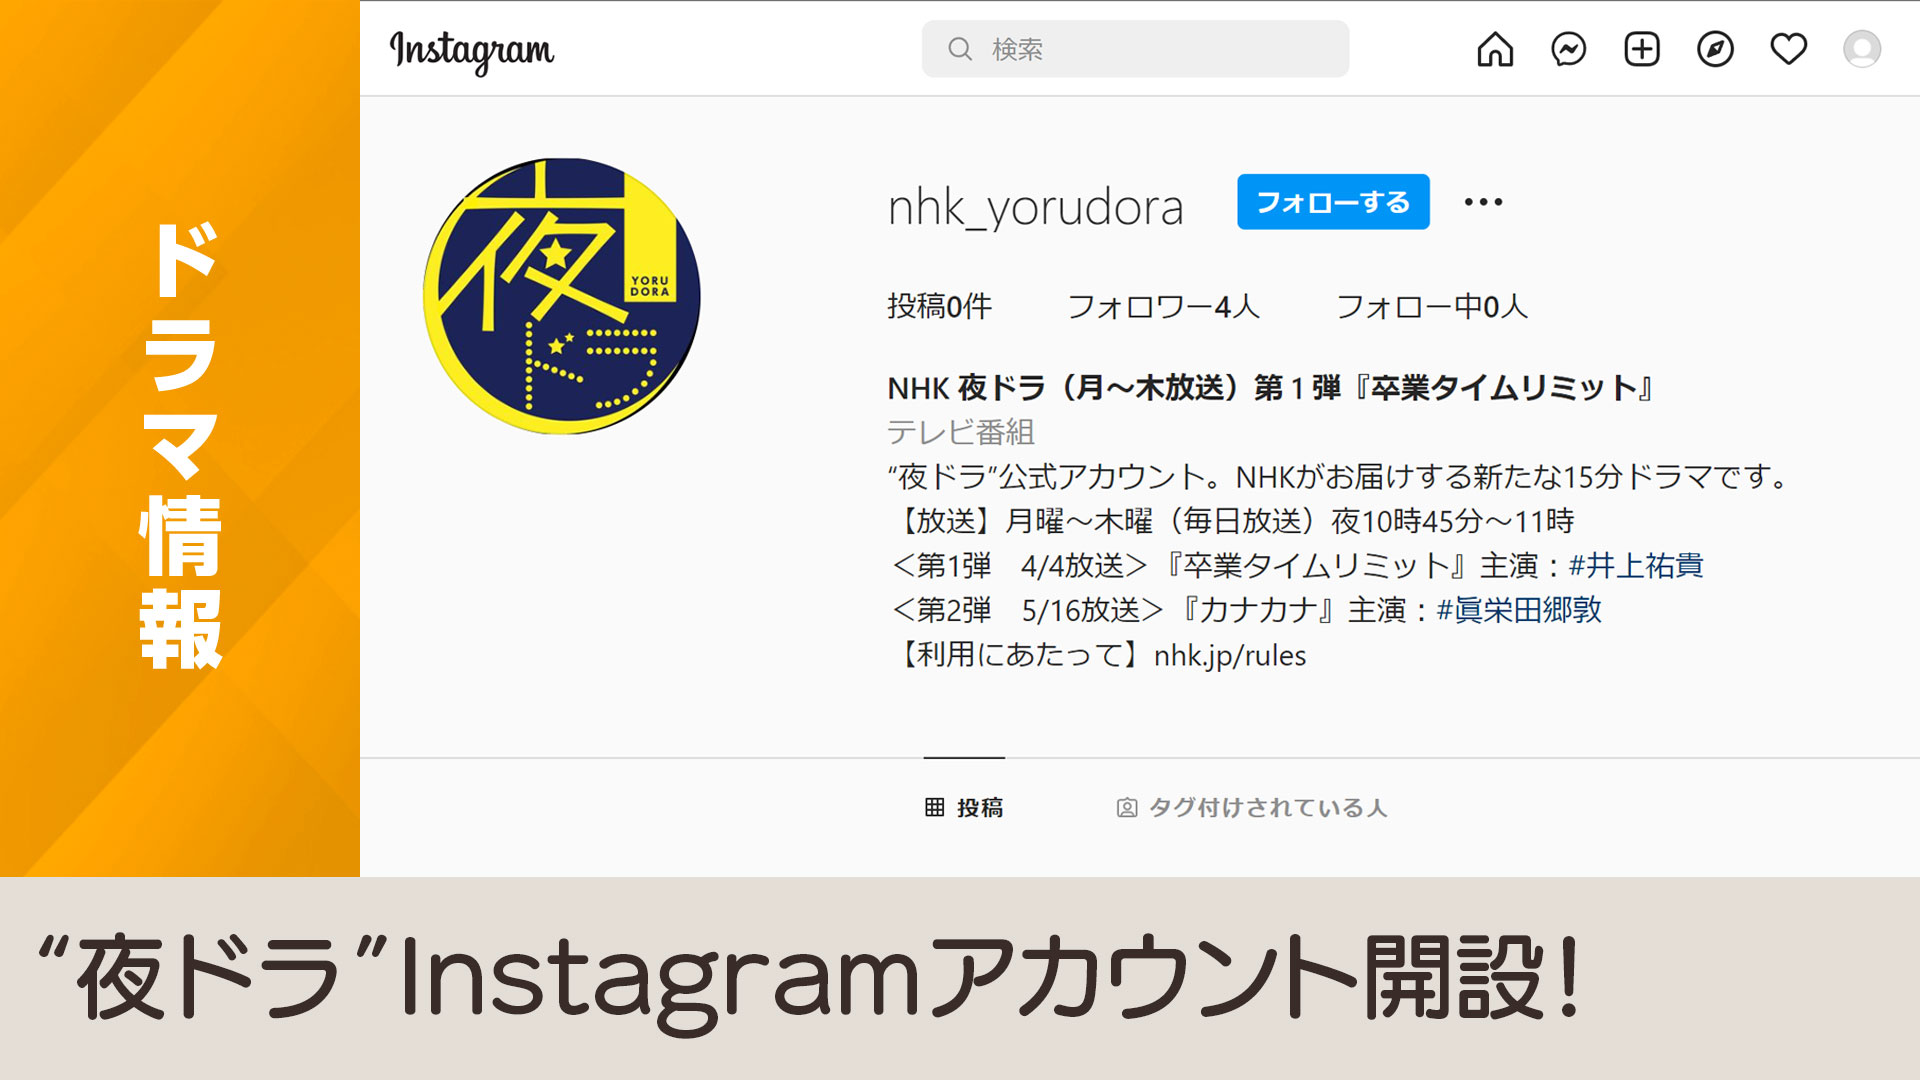The width and height of the screenshot is (1920, 1080).
Task: Open the #眞栄田郷敦 hashtag link
Action: pyautogui.click(x=1519, y=610)
